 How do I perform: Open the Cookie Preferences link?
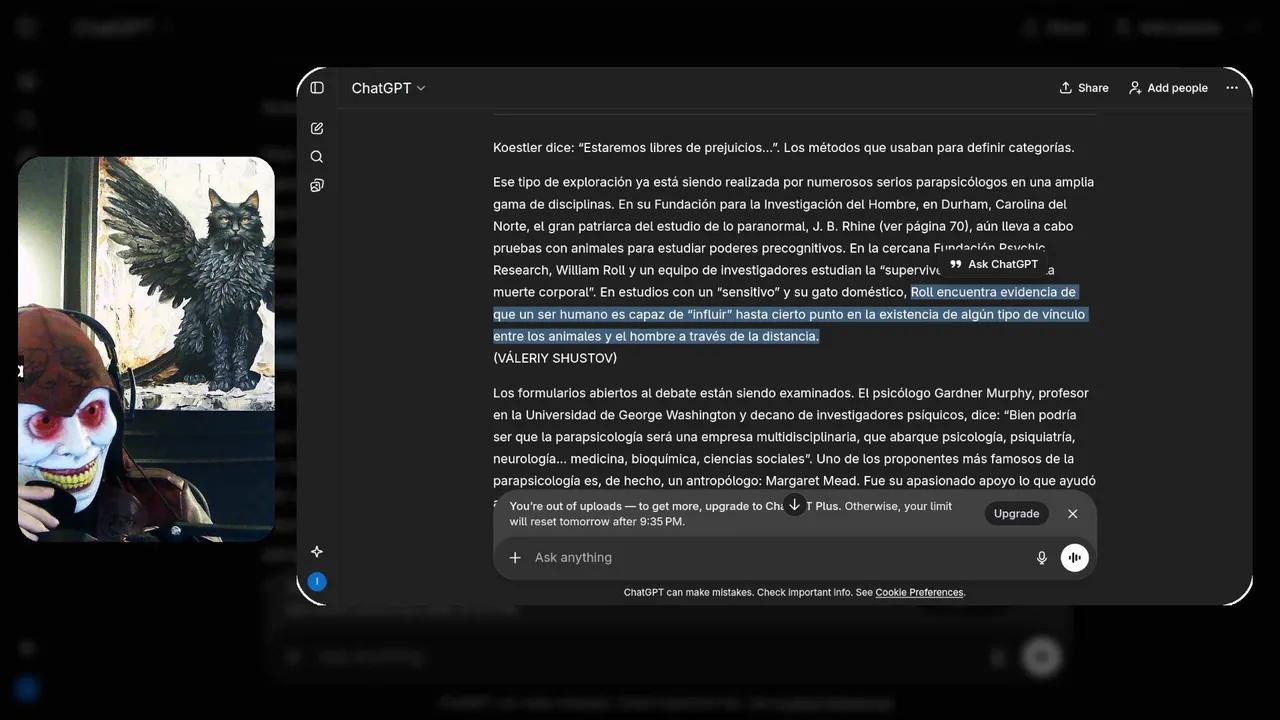pyautogui.click(x=919, y=592)
